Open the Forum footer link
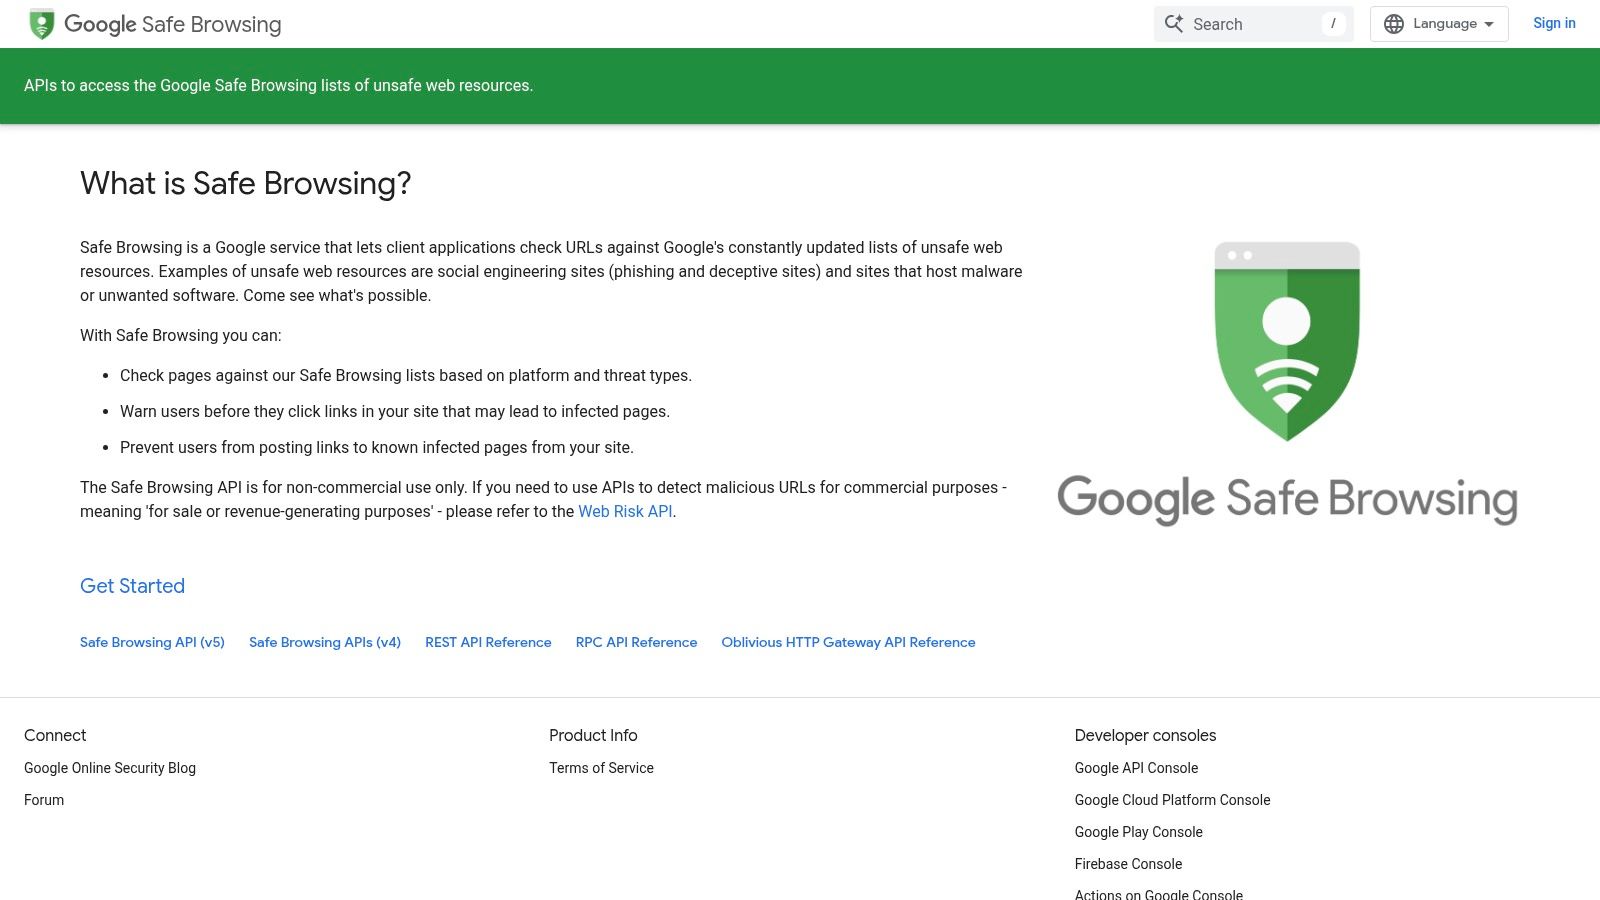 tap(44, 800)
